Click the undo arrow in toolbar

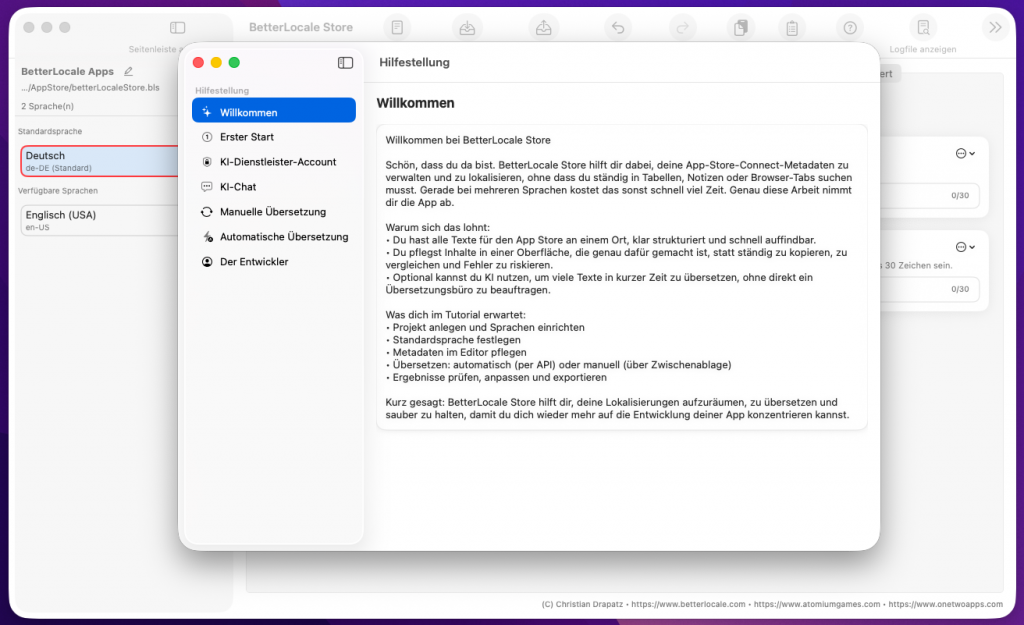(x=618, y=28)
